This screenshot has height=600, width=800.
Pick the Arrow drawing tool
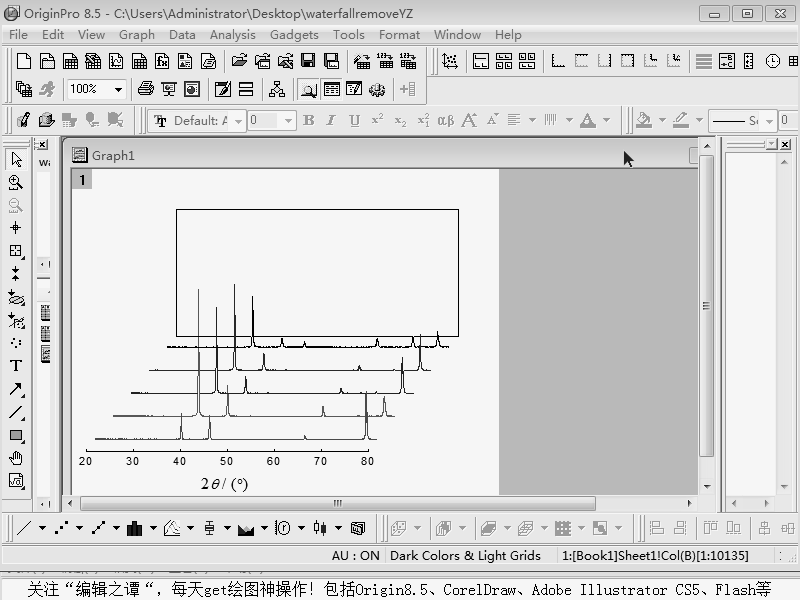point(16,390)
